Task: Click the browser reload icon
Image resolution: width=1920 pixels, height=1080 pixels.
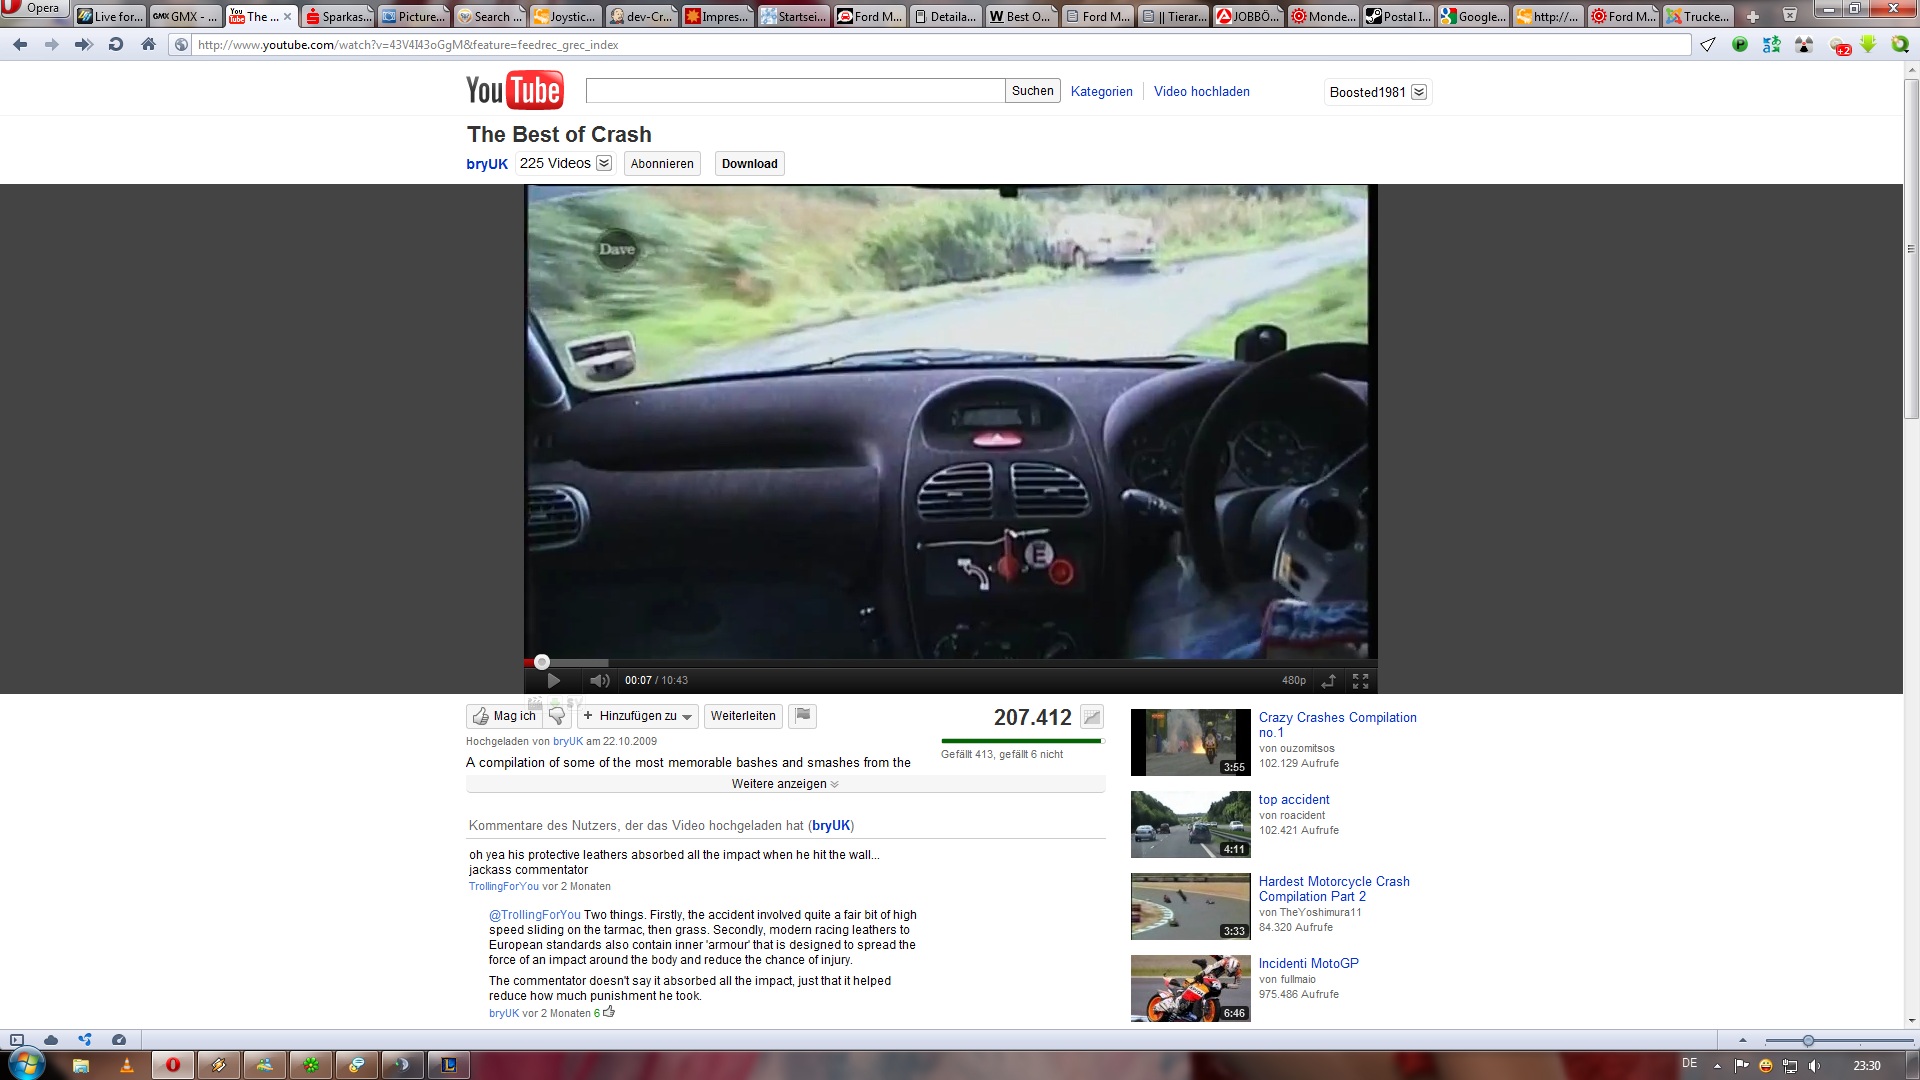Action: click(x=116, y=45)
